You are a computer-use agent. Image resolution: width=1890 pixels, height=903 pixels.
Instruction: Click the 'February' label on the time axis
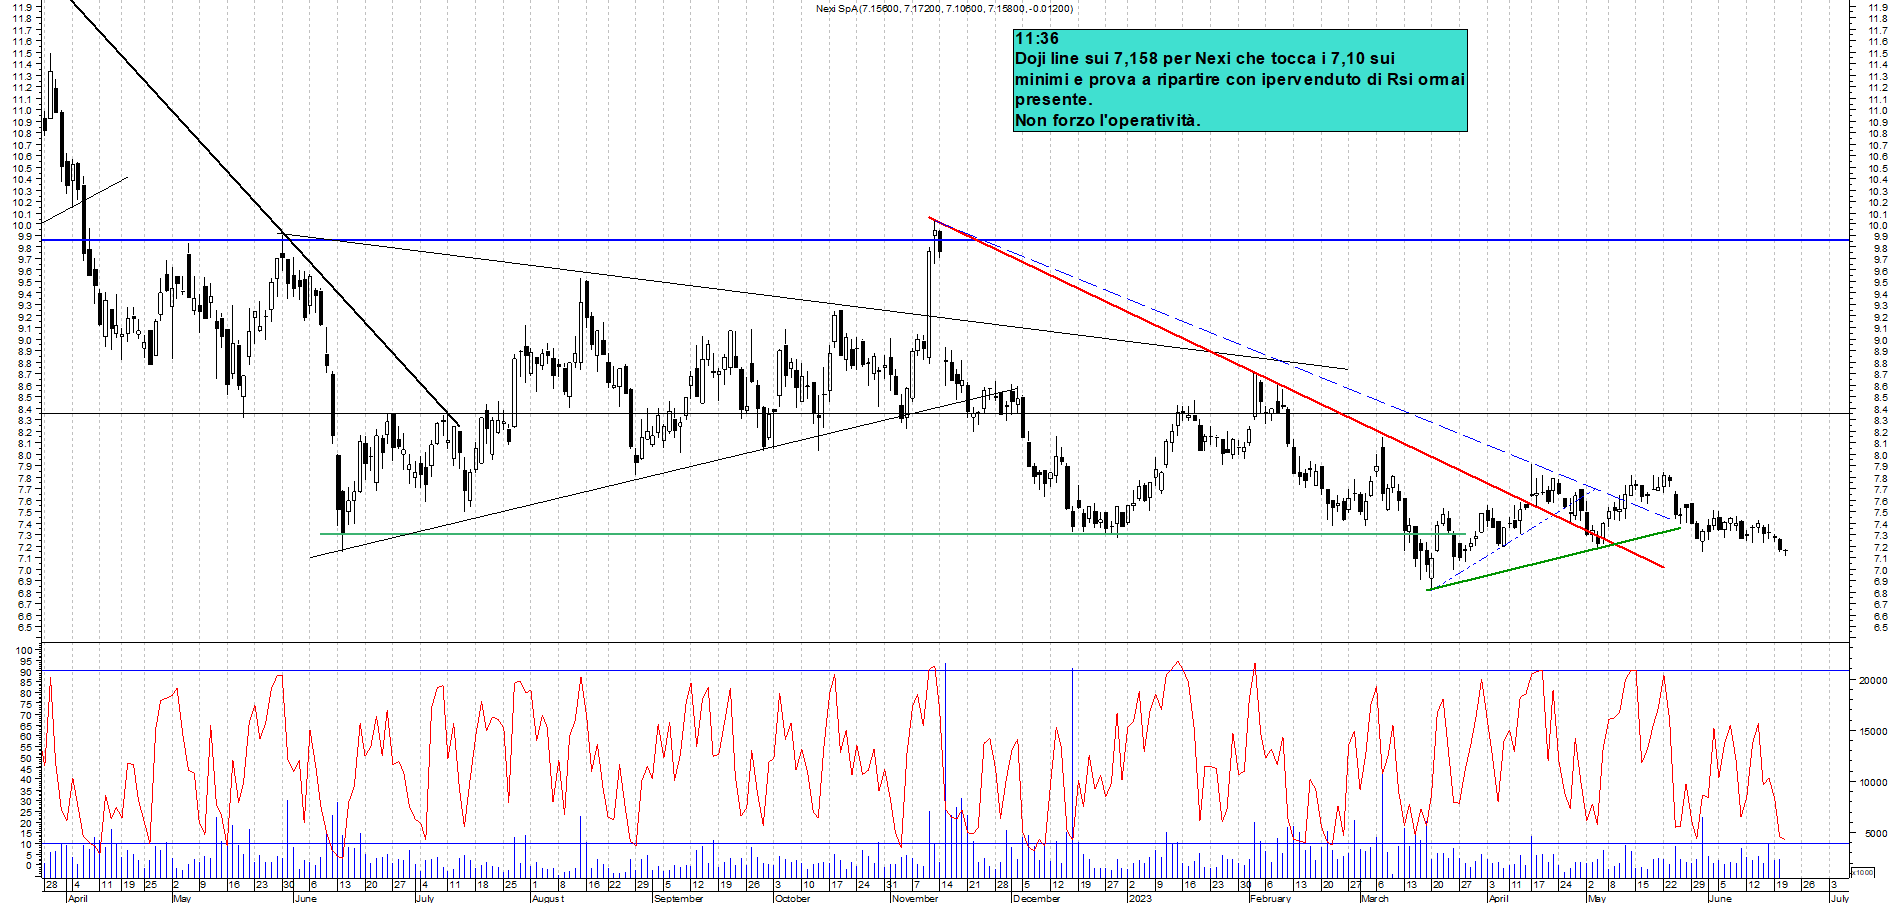click(1270, 898)
